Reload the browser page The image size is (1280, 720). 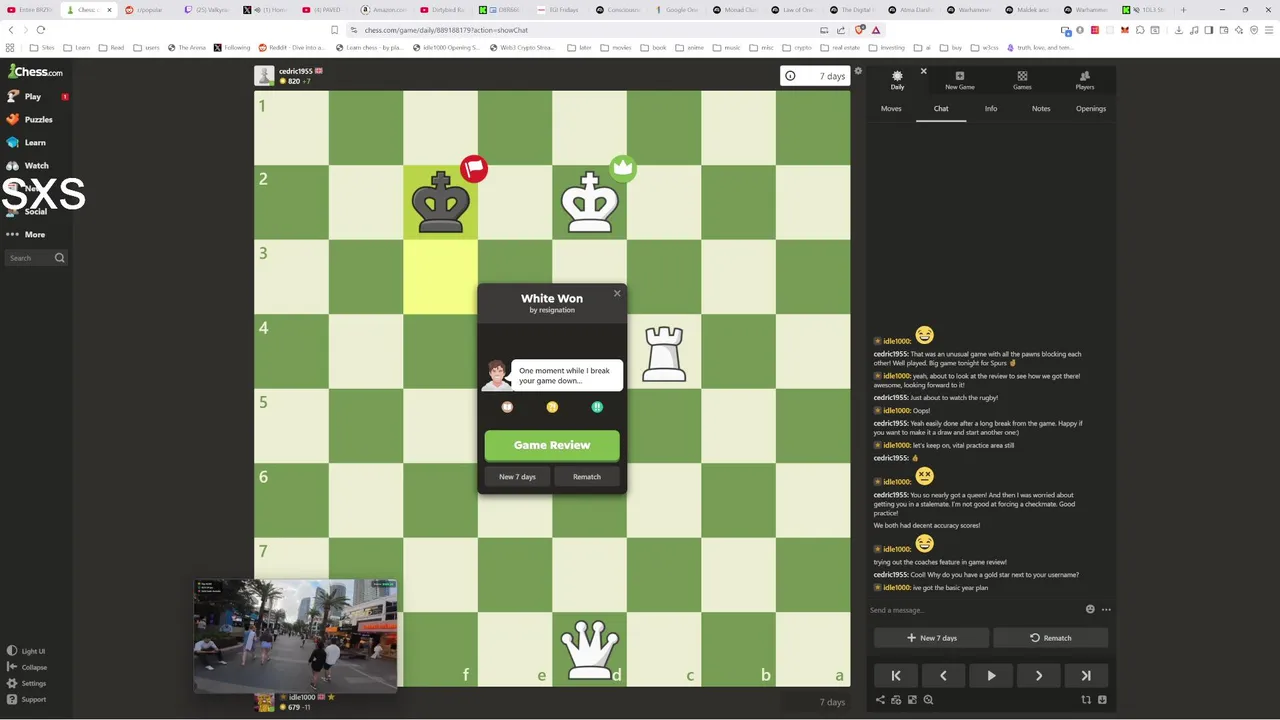(40, 30)
